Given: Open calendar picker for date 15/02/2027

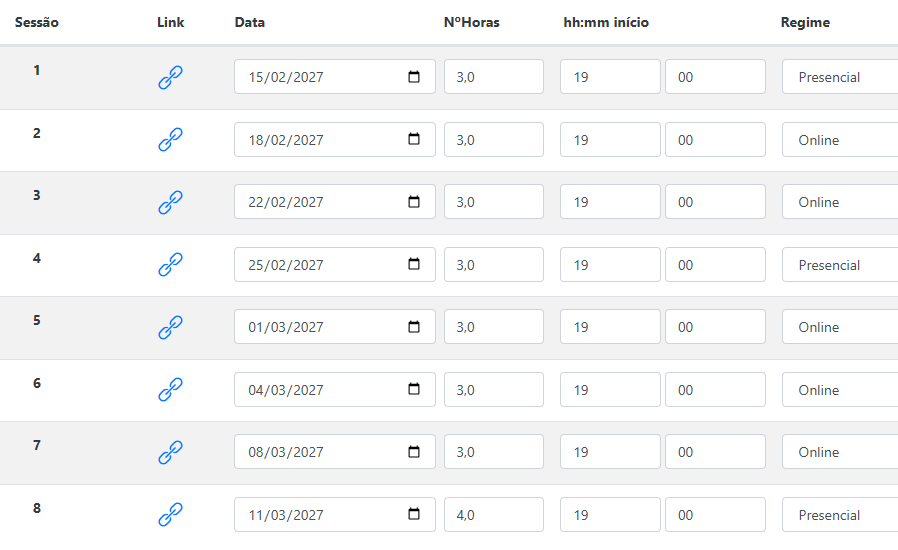Looking at the screenshot, I should coord(413,77).
